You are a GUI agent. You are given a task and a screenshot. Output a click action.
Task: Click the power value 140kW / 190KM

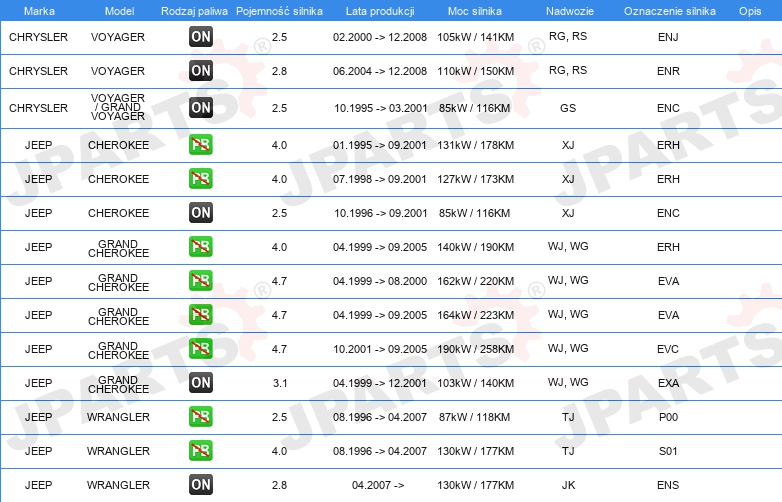(475, 247)
